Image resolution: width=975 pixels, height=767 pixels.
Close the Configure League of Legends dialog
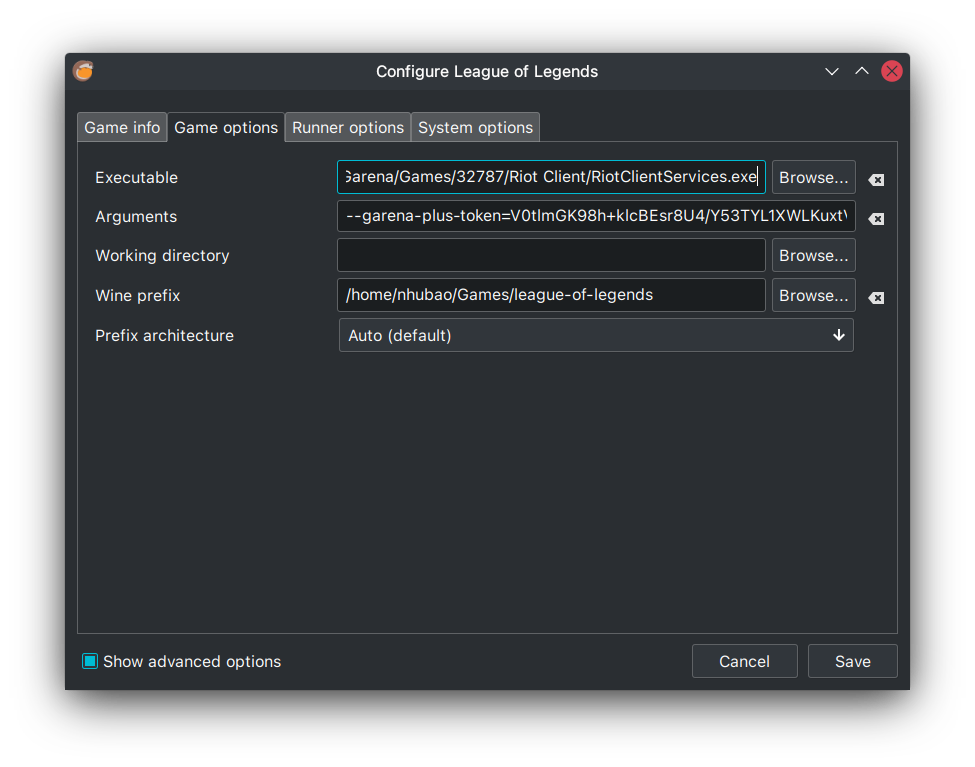tap(892, 71)
